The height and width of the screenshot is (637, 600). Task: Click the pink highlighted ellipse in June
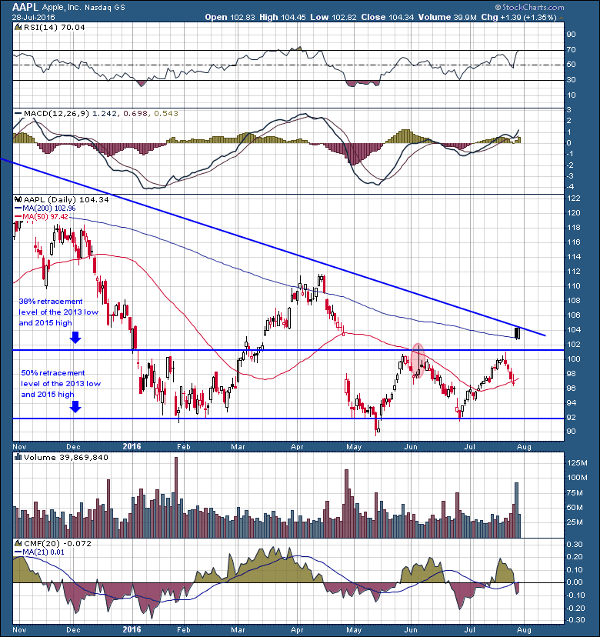pos(418,360)
